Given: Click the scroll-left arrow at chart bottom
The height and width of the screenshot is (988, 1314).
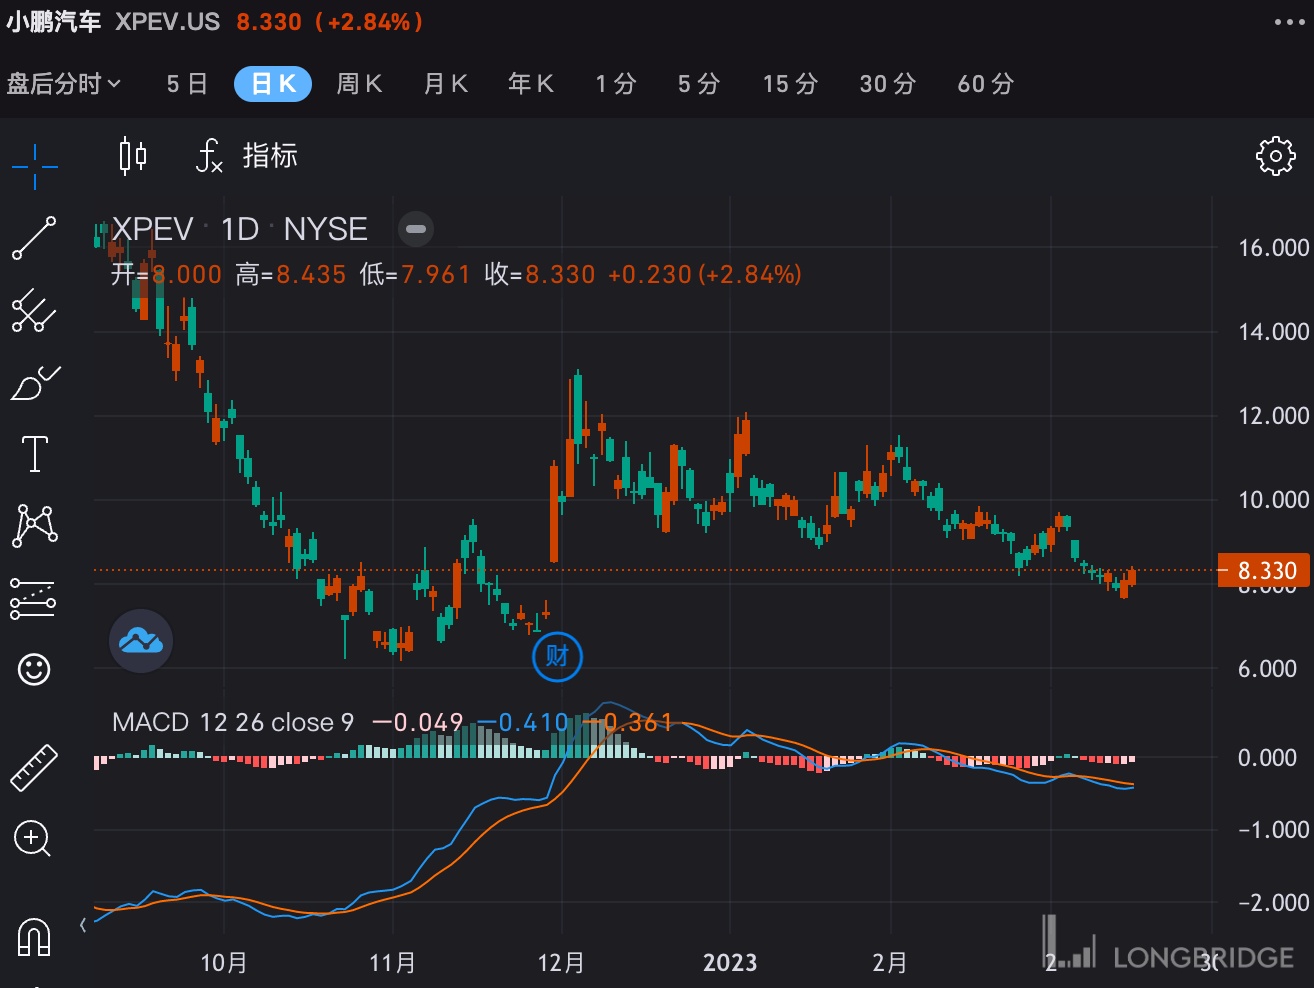Looking at the screenshot, I should 83,925.
